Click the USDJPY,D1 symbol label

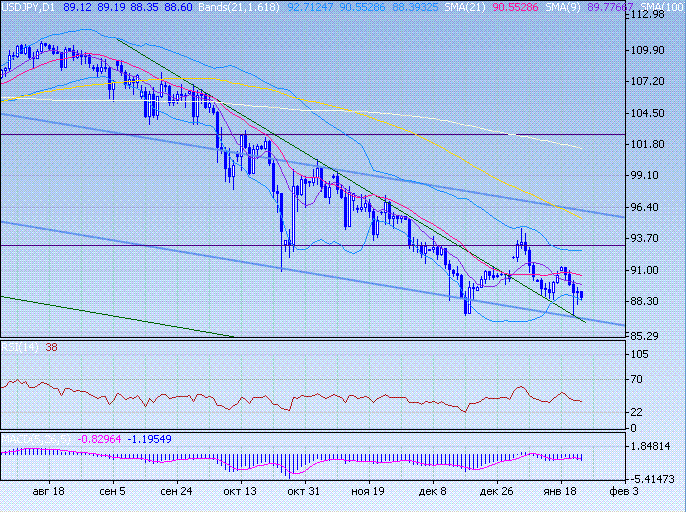click(x=27, y=6)
